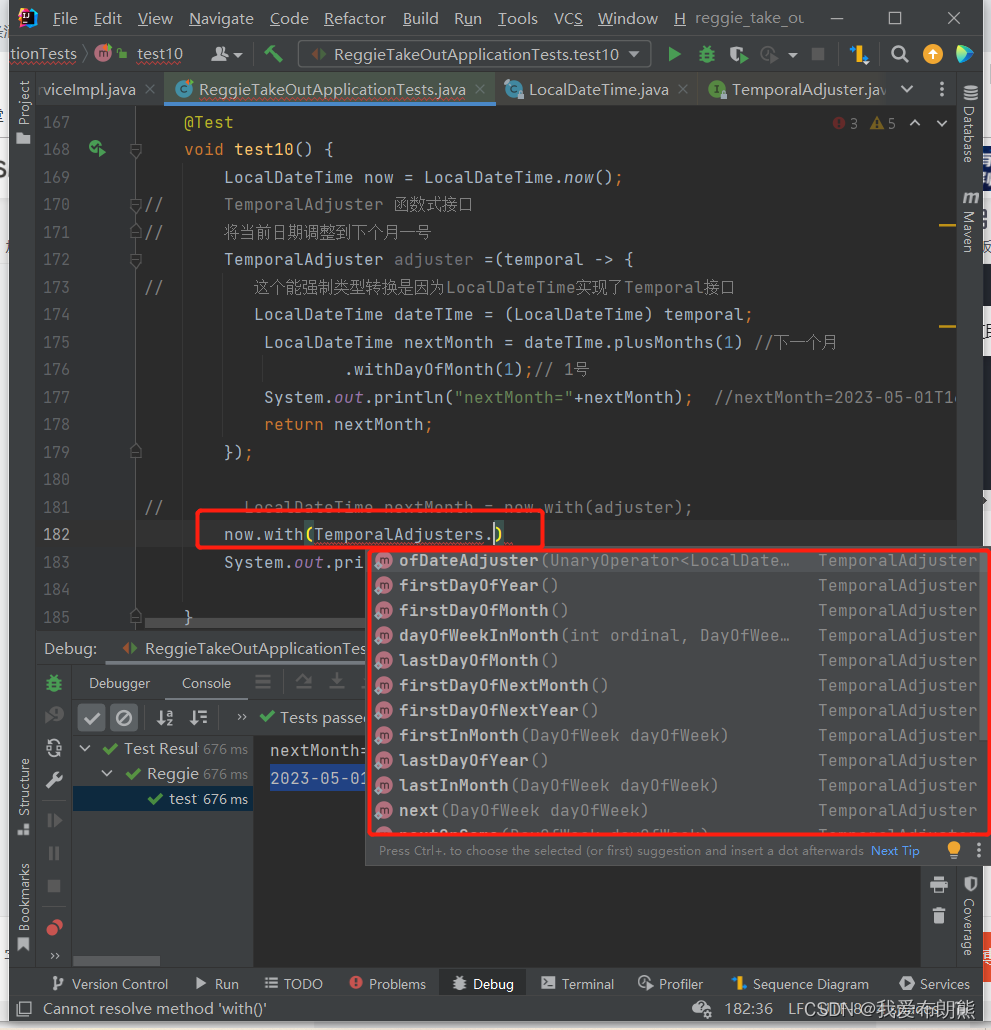Click the completion popup lightbulb icon

pyautogui.click(x=954, y=850)
